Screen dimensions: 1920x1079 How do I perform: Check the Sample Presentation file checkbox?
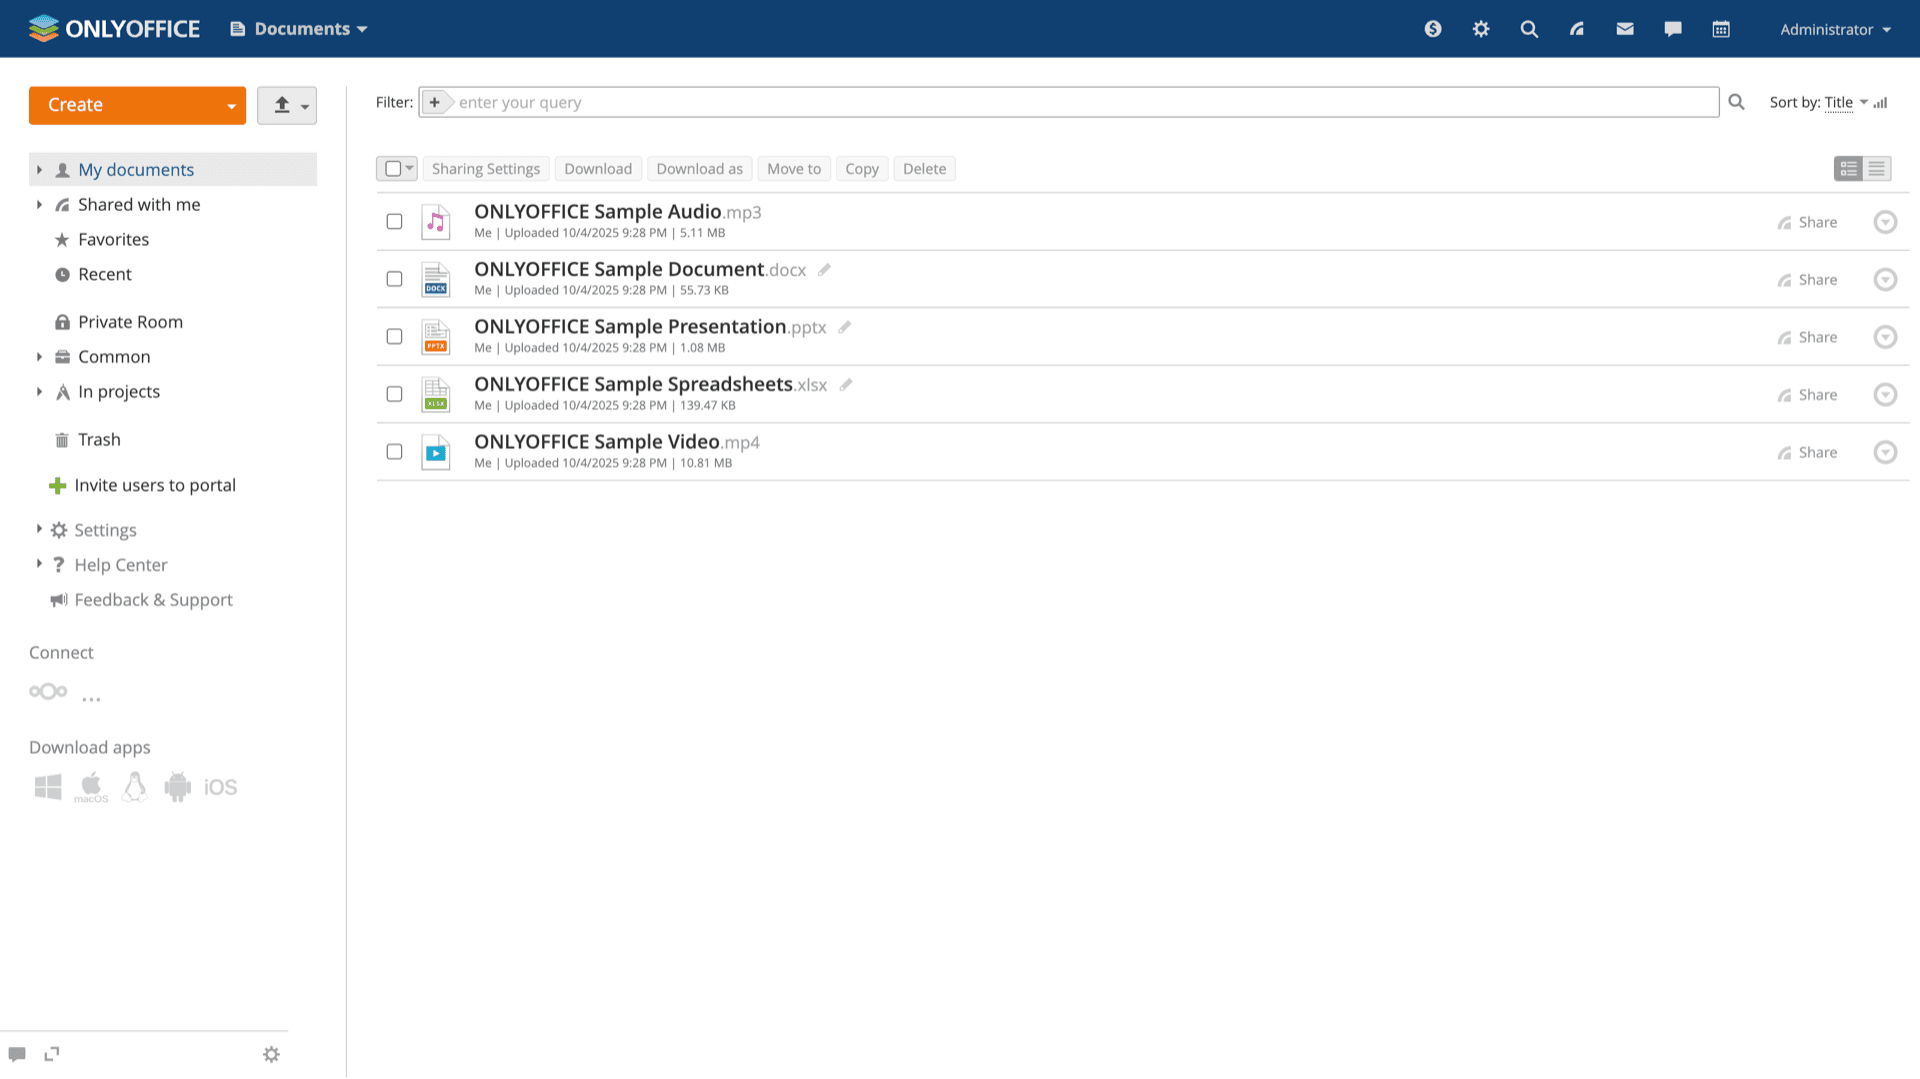395,337
